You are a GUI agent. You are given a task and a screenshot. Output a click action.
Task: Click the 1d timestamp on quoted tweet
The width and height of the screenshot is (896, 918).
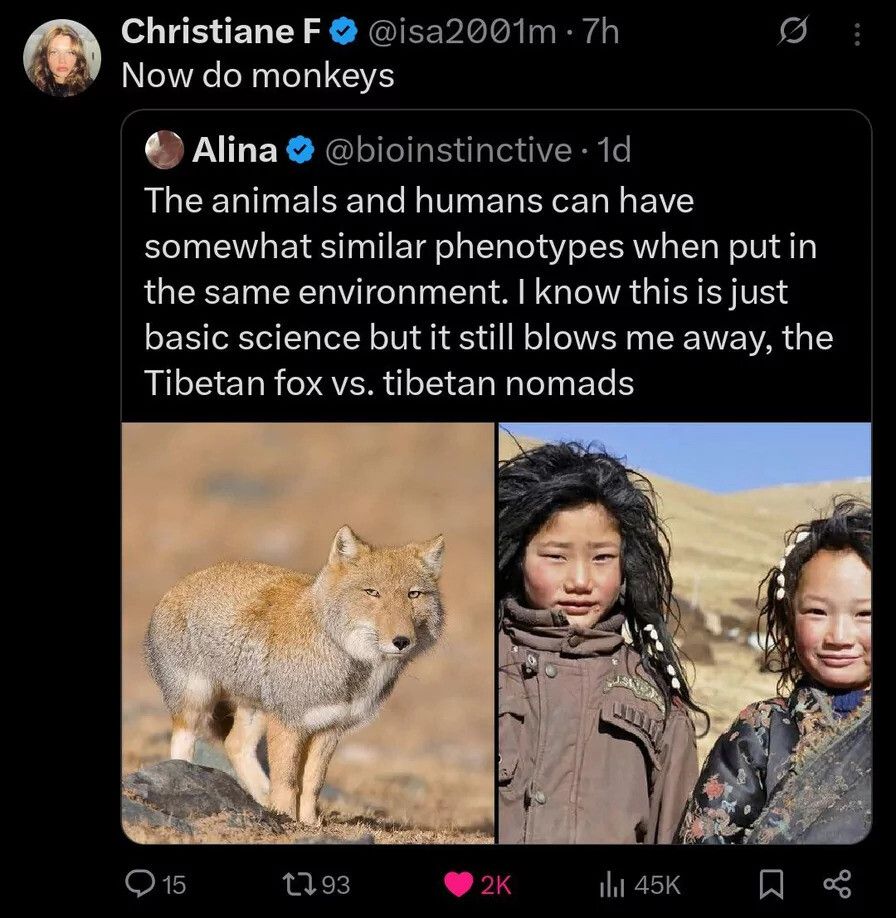click(x=613, y=150)
